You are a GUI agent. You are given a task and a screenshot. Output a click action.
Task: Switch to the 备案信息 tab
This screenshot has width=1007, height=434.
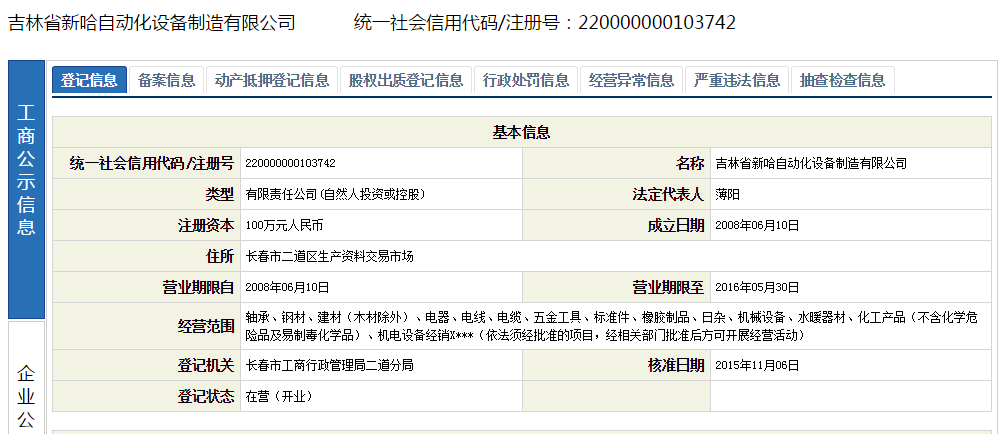[x=167, y=80]
